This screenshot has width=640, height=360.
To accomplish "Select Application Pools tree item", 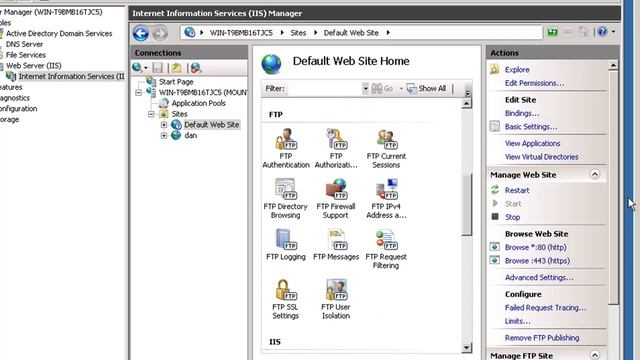I will [198, 103].
